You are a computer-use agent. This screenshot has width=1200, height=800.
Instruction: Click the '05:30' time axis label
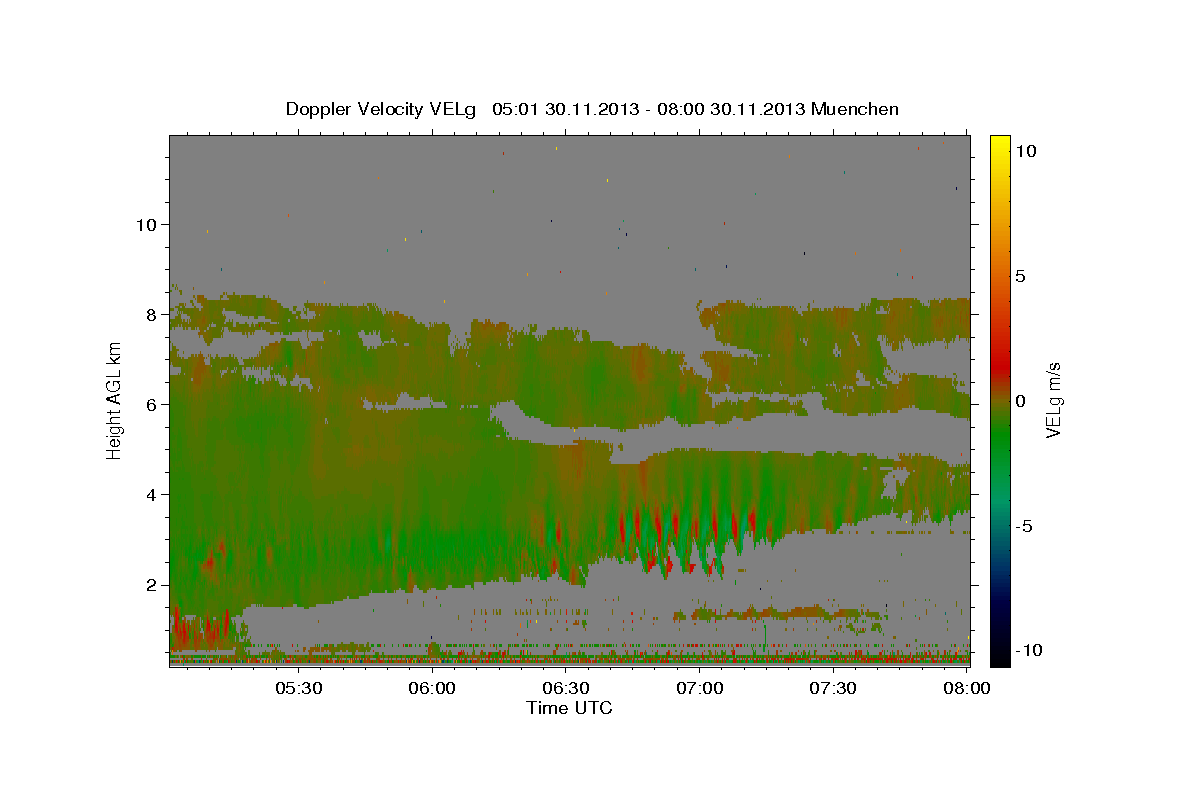298,689
